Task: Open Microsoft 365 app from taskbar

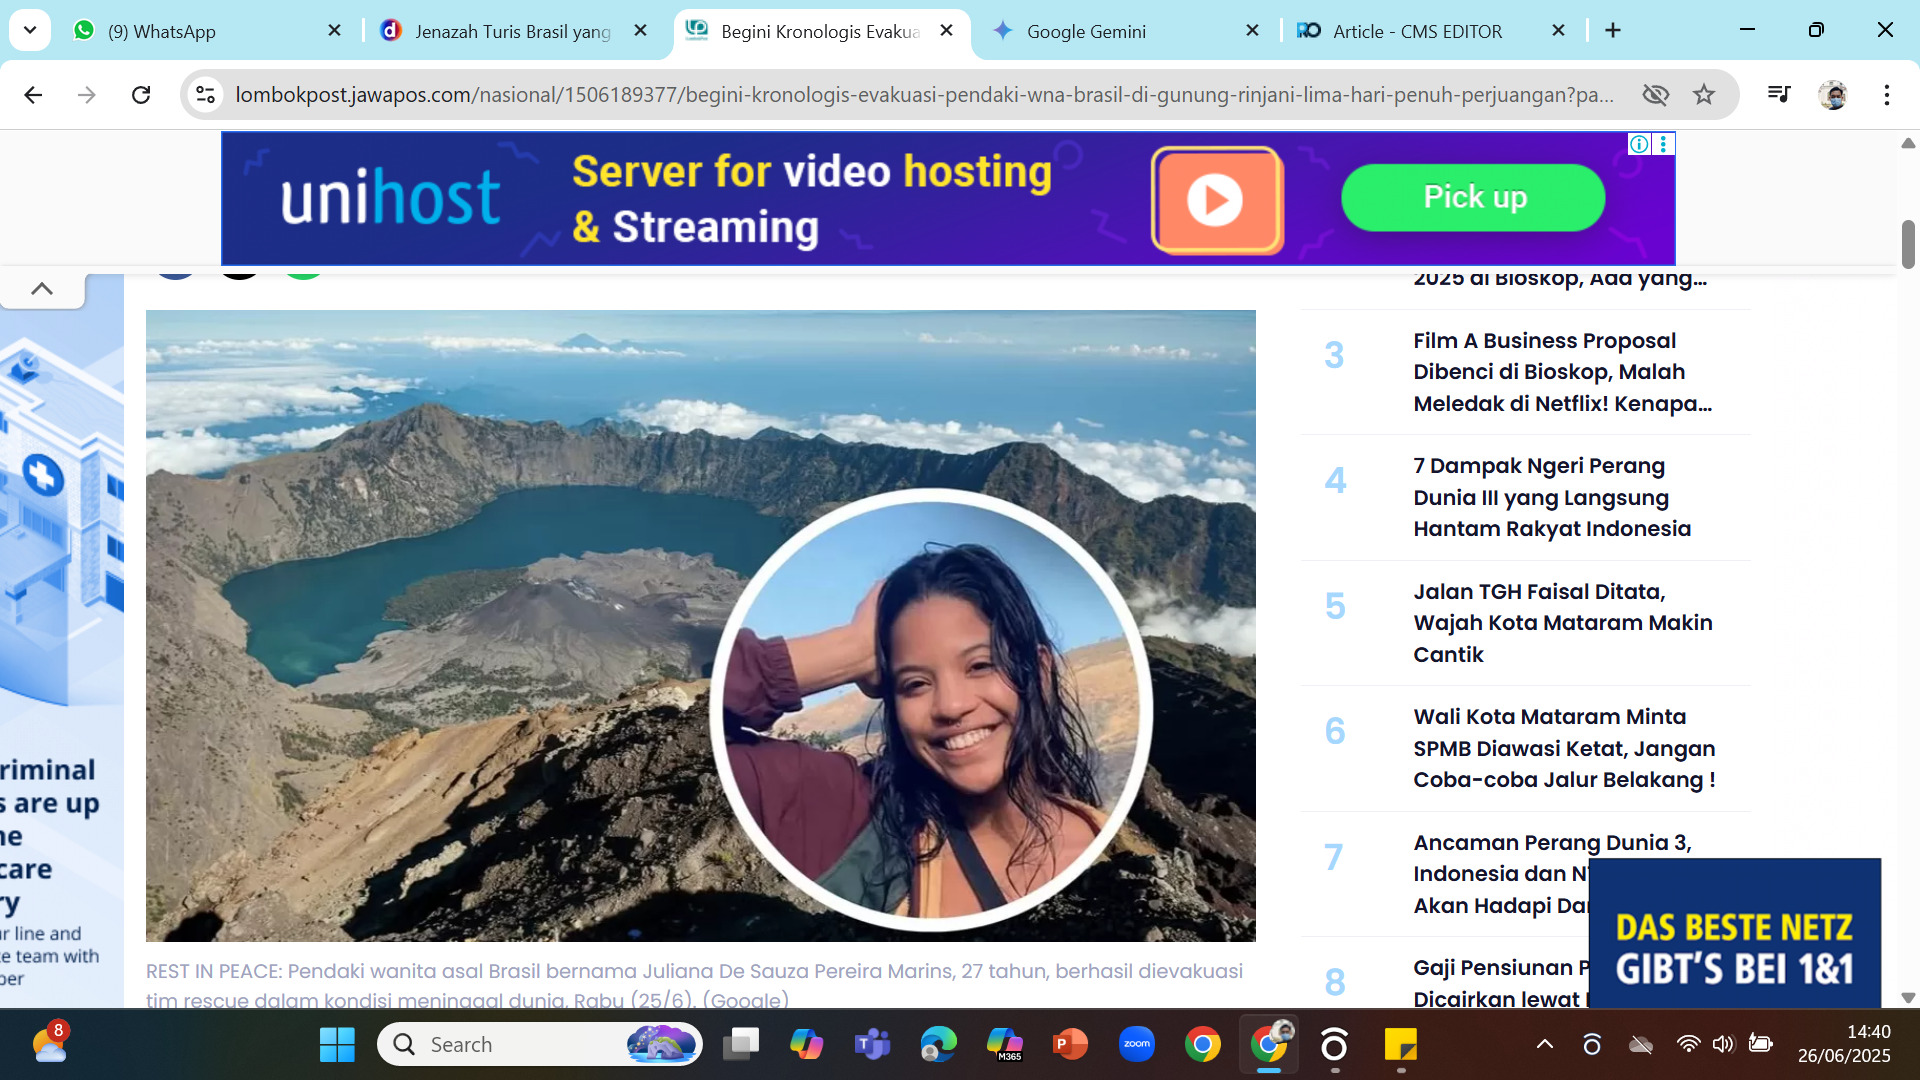Action: (x=1004, y=1045)
